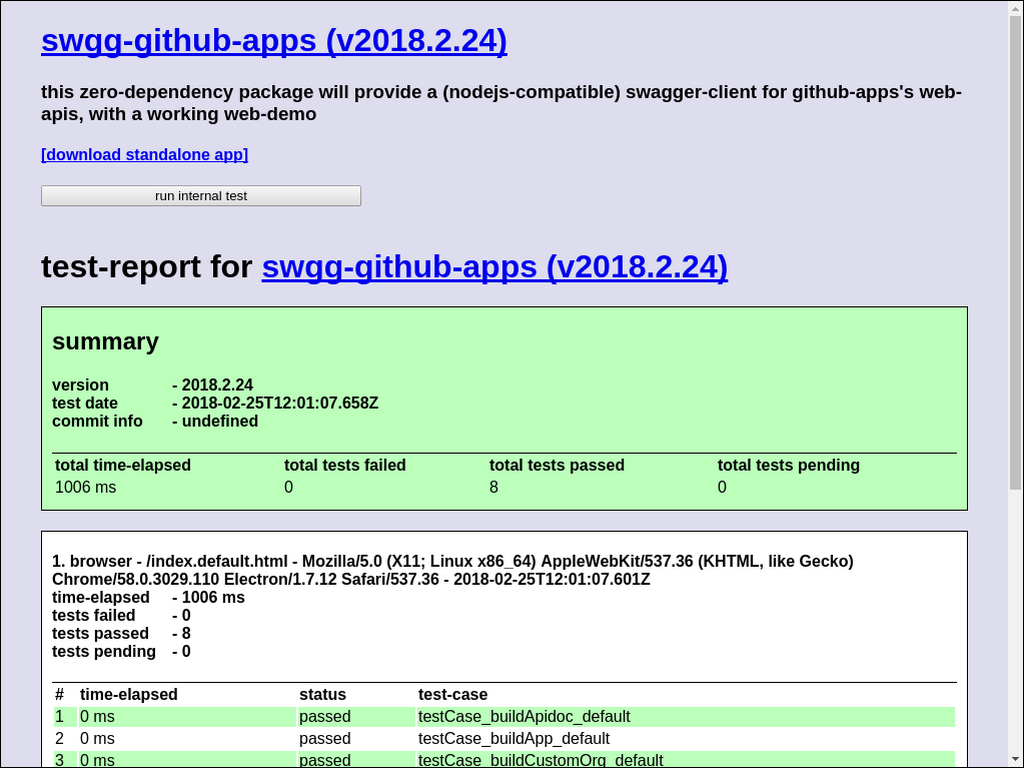Click the scrollbar up arrow
This screenshot has width=1024, height=768.
tap(1016, 7)
